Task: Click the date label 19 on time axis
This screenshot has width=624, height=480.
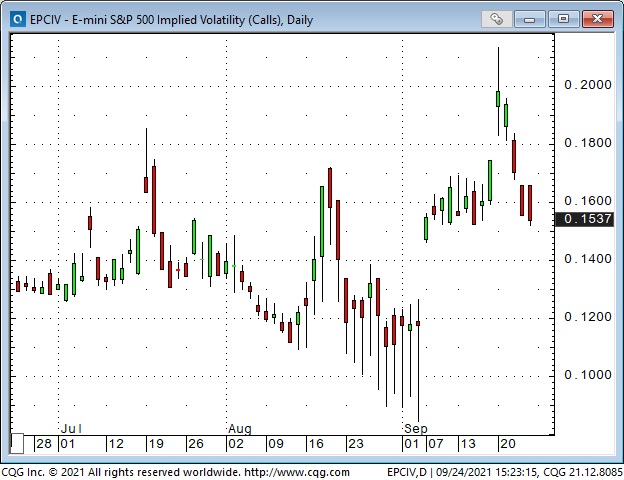Action: 156,443
